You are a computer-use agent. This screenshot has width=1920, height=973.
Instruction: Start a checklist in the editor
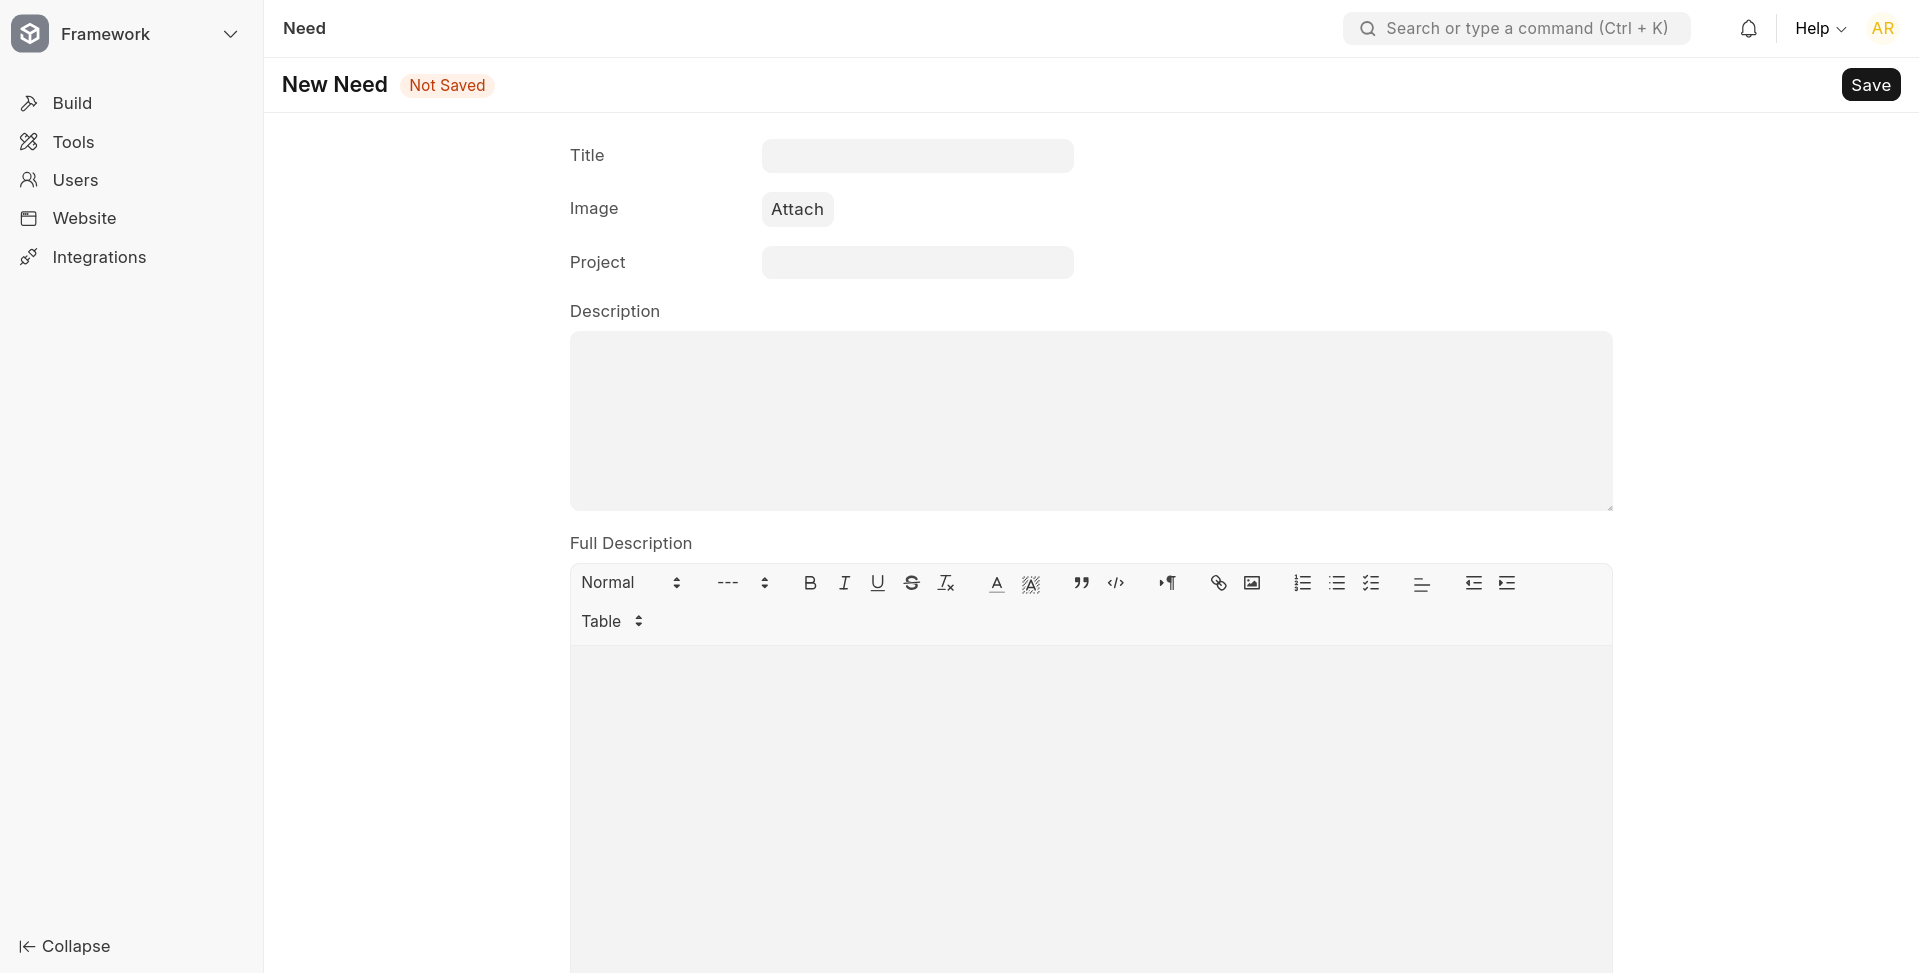point(1371,583)
